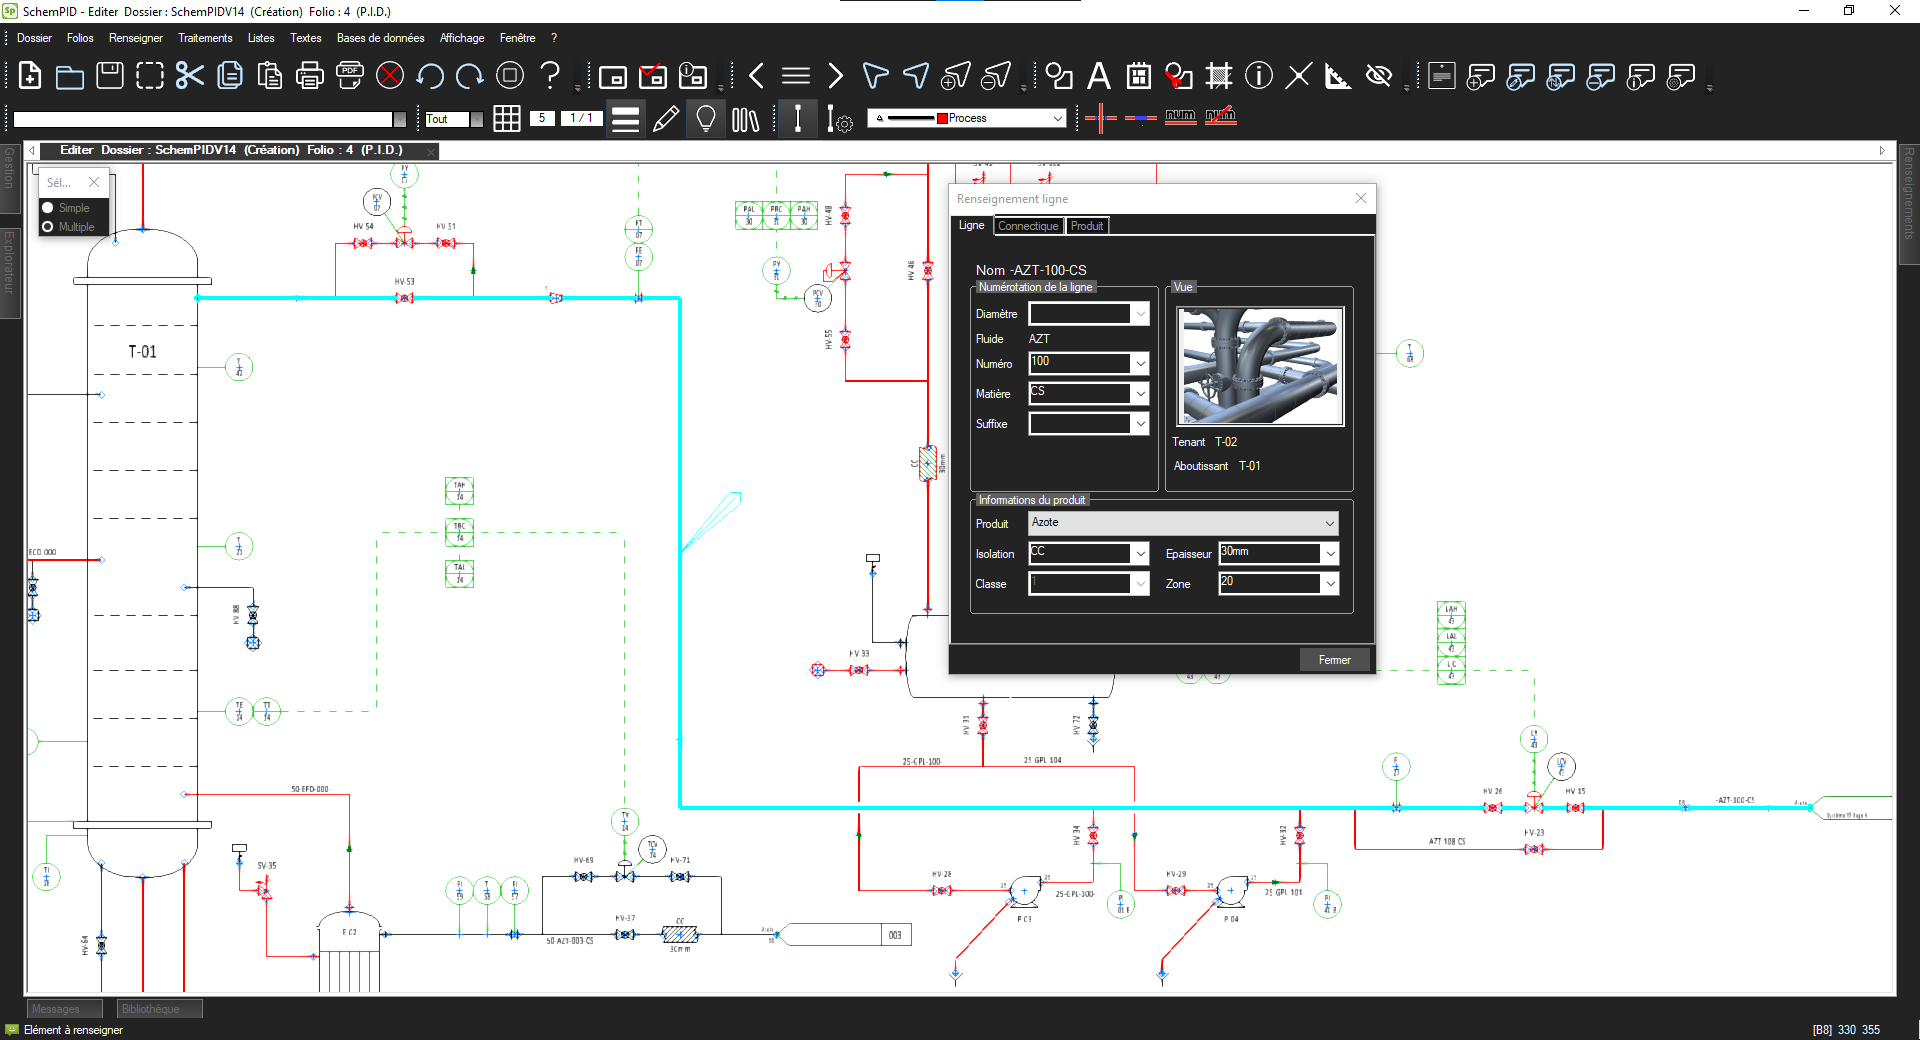Open a folder from the toolbar
Screen dimensions: 1920x1040
click(70, 75)
